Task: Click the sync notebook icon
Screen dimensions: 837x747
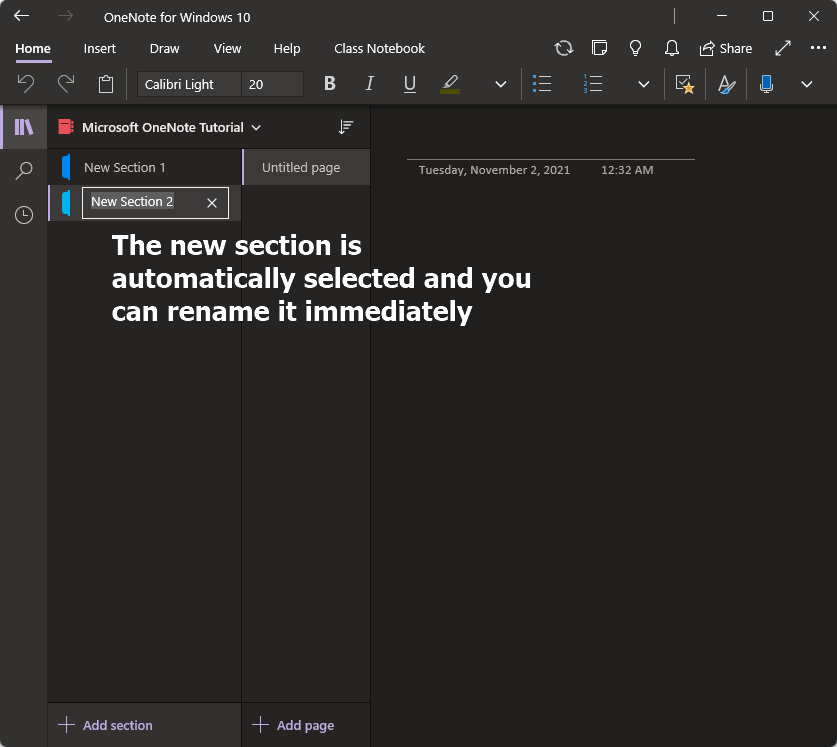Action: coord(564,49)
